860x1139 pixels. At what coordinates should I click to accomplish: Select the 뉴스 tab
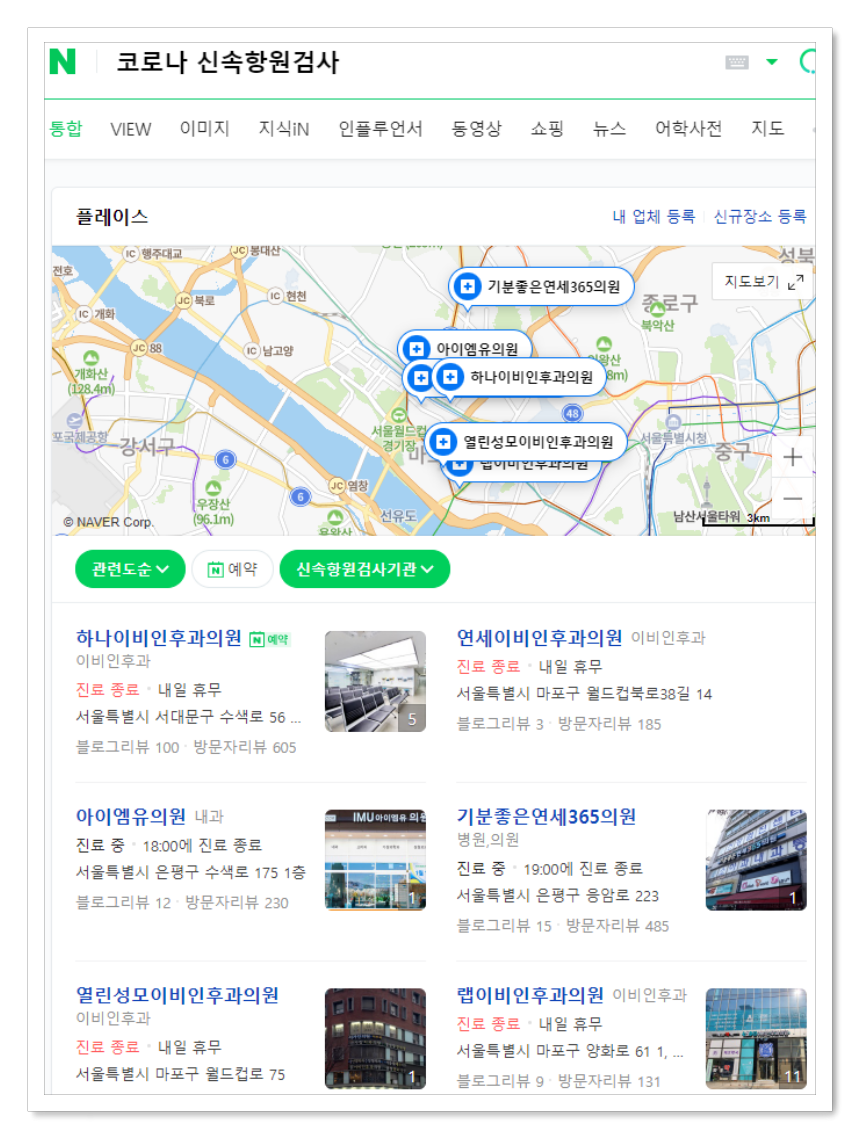(609, 129)
